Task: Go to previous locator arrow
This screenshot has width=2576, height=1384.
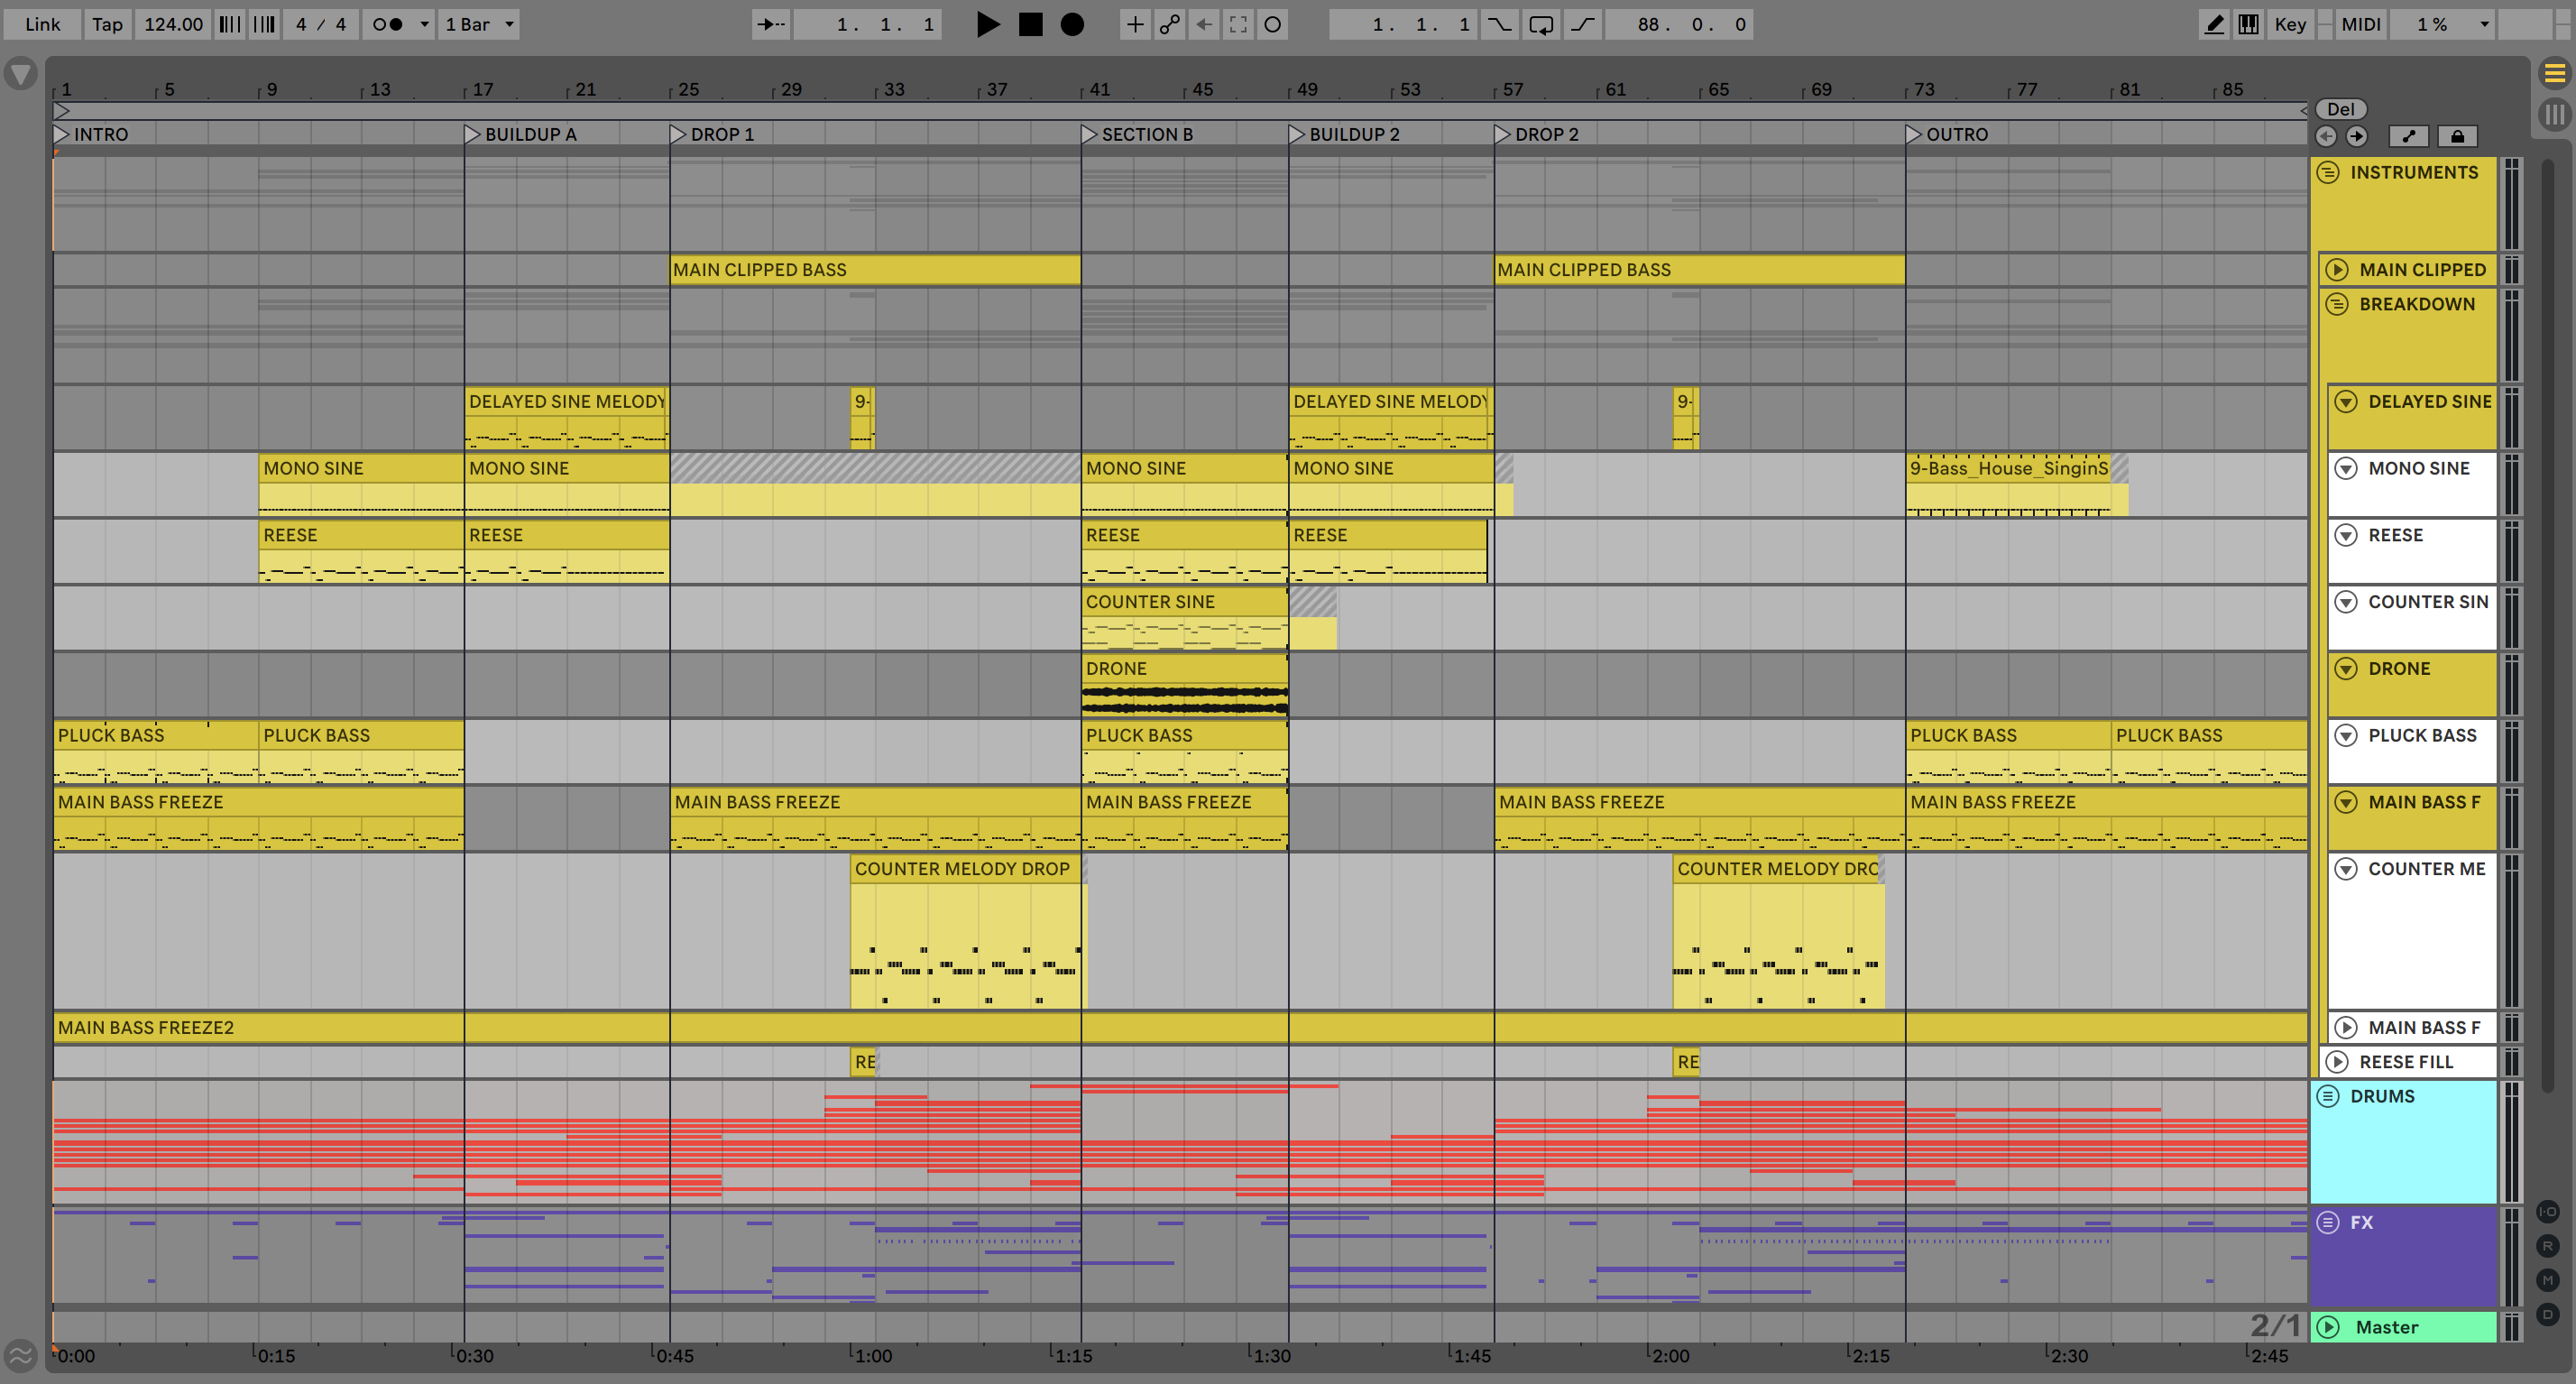Action: (x=2326, y=136)
